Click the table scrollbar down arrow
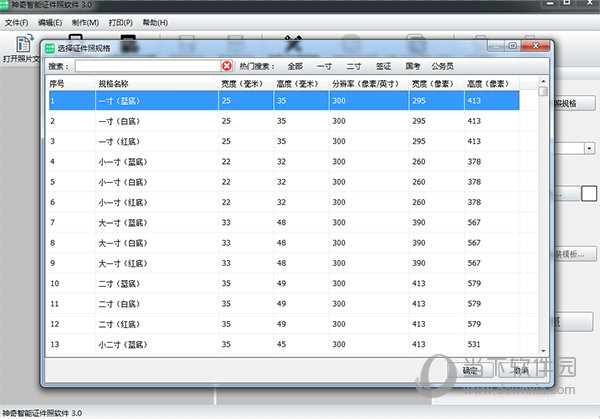Viewport: 600px width, 419px height. click(x=543, y=351)
